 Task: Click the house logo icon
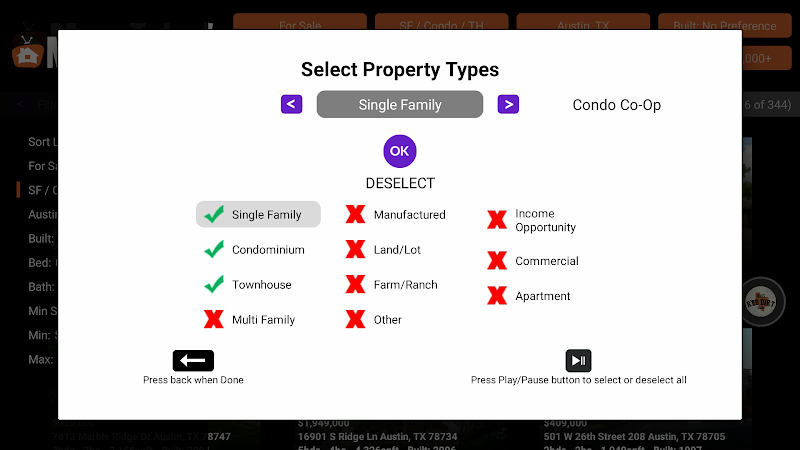(x=28, y=51)
